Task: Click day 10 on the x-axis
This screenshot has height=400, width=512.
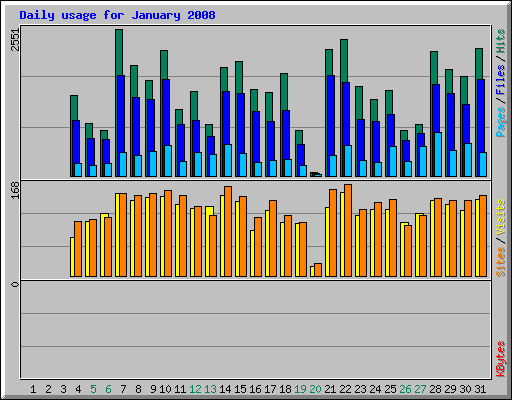Action: click(x=165, y=389)
